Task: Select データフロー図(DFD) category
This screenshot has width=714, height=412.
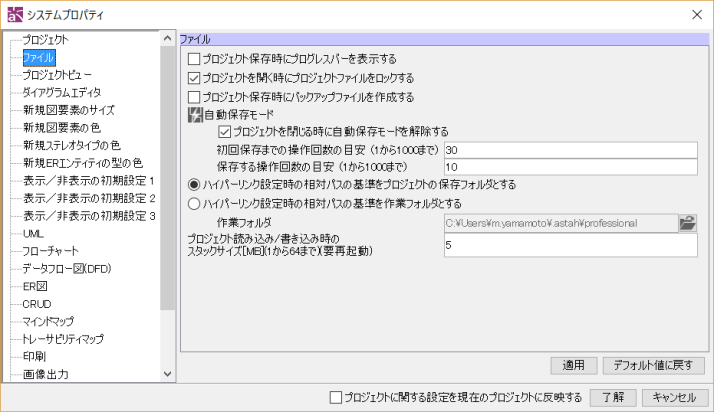Action: point(67,269)
